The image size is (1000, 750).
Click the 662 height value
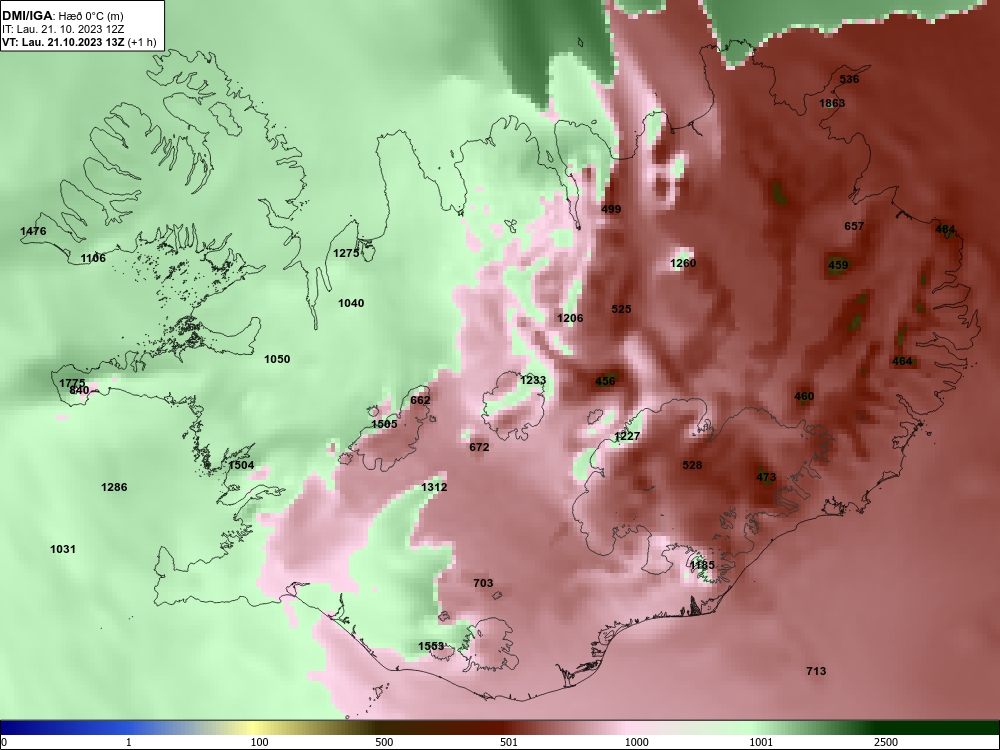tap(420, 401)
